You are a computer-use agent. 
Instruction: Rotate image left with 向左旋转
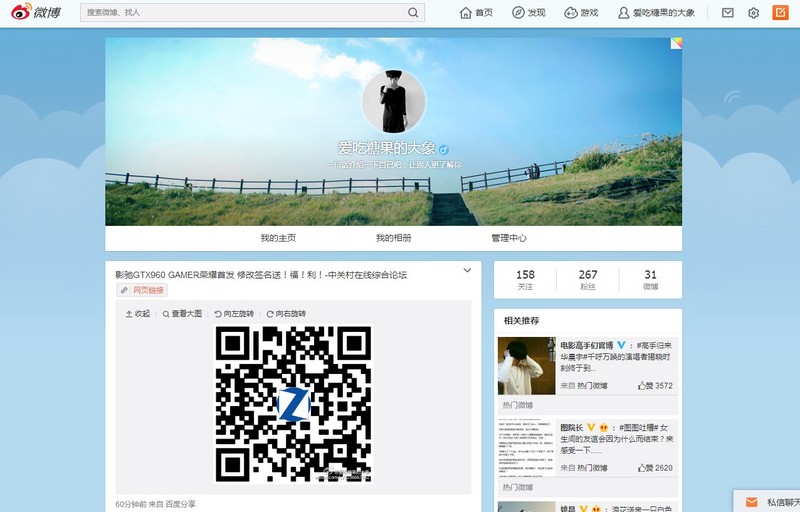(234, 314)
